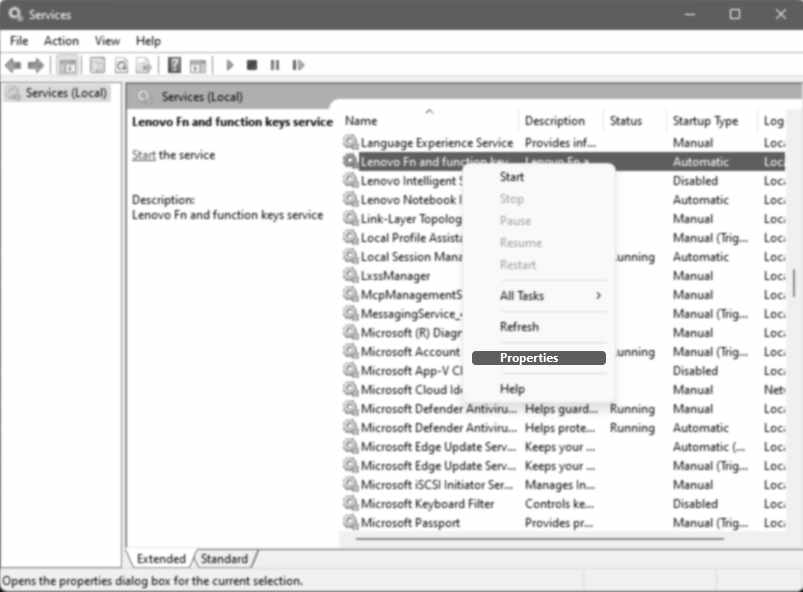
Task: Click the Restart Service toolbar icon
Action: point(297,65)
